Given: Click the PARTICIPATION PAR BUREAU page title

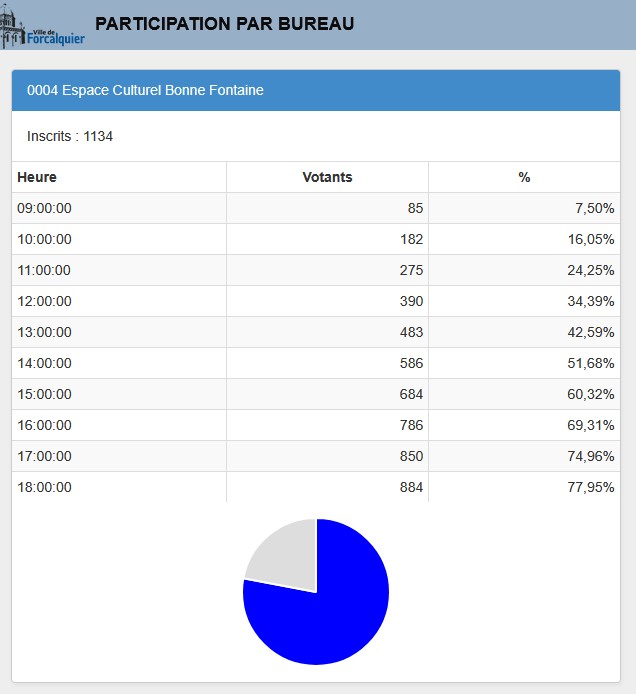Looking at the screenshot, I should [x=224, y=23].
